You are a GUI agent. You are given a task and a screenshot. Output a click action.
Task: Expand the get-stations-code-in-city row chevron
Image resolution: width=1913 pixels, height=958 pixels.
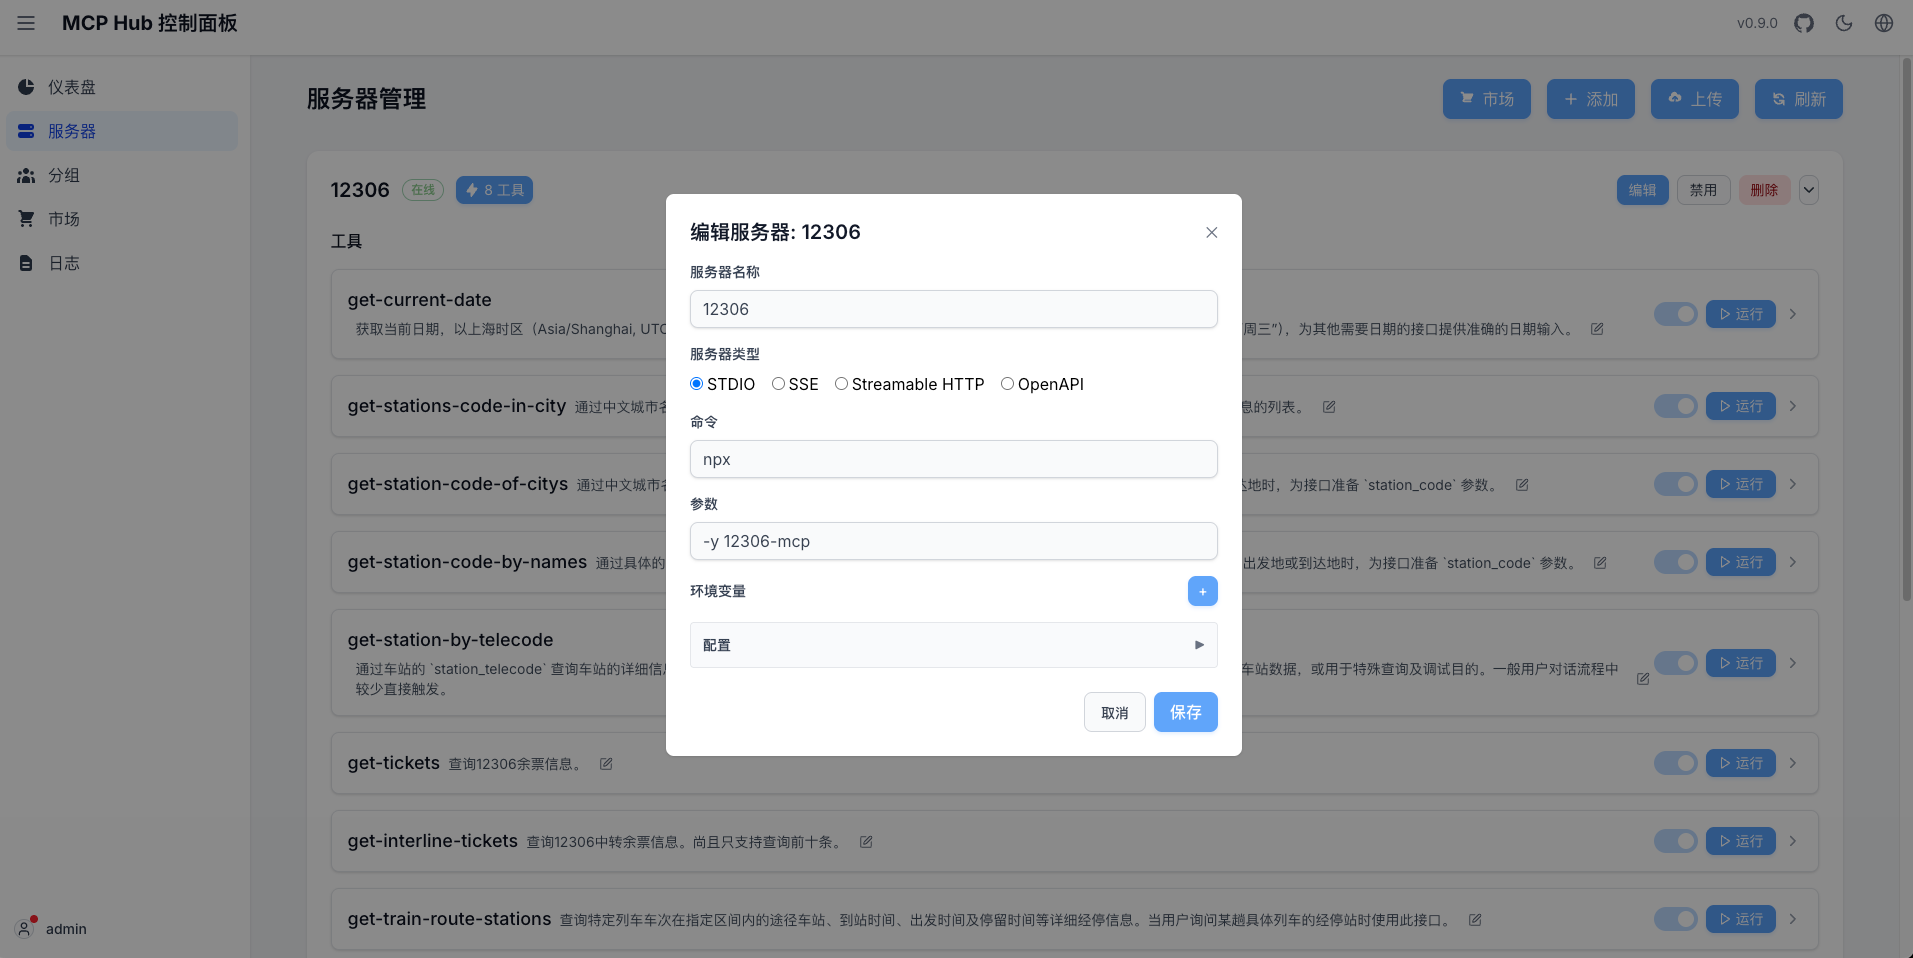click(x=1793, y=406)
